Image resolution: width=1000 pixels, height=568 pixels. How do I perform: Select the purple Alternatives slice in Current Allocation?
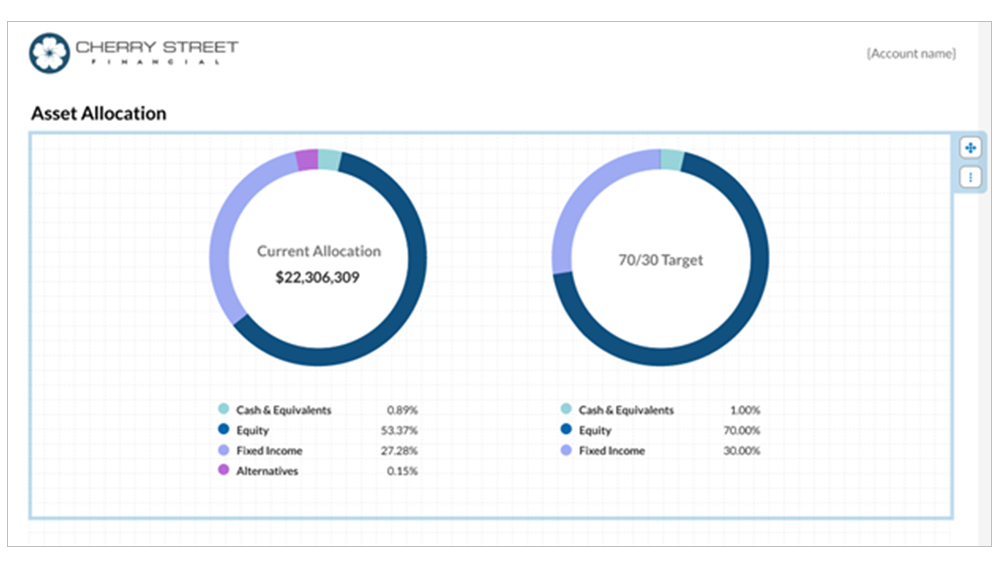click(x=307, y=160)
